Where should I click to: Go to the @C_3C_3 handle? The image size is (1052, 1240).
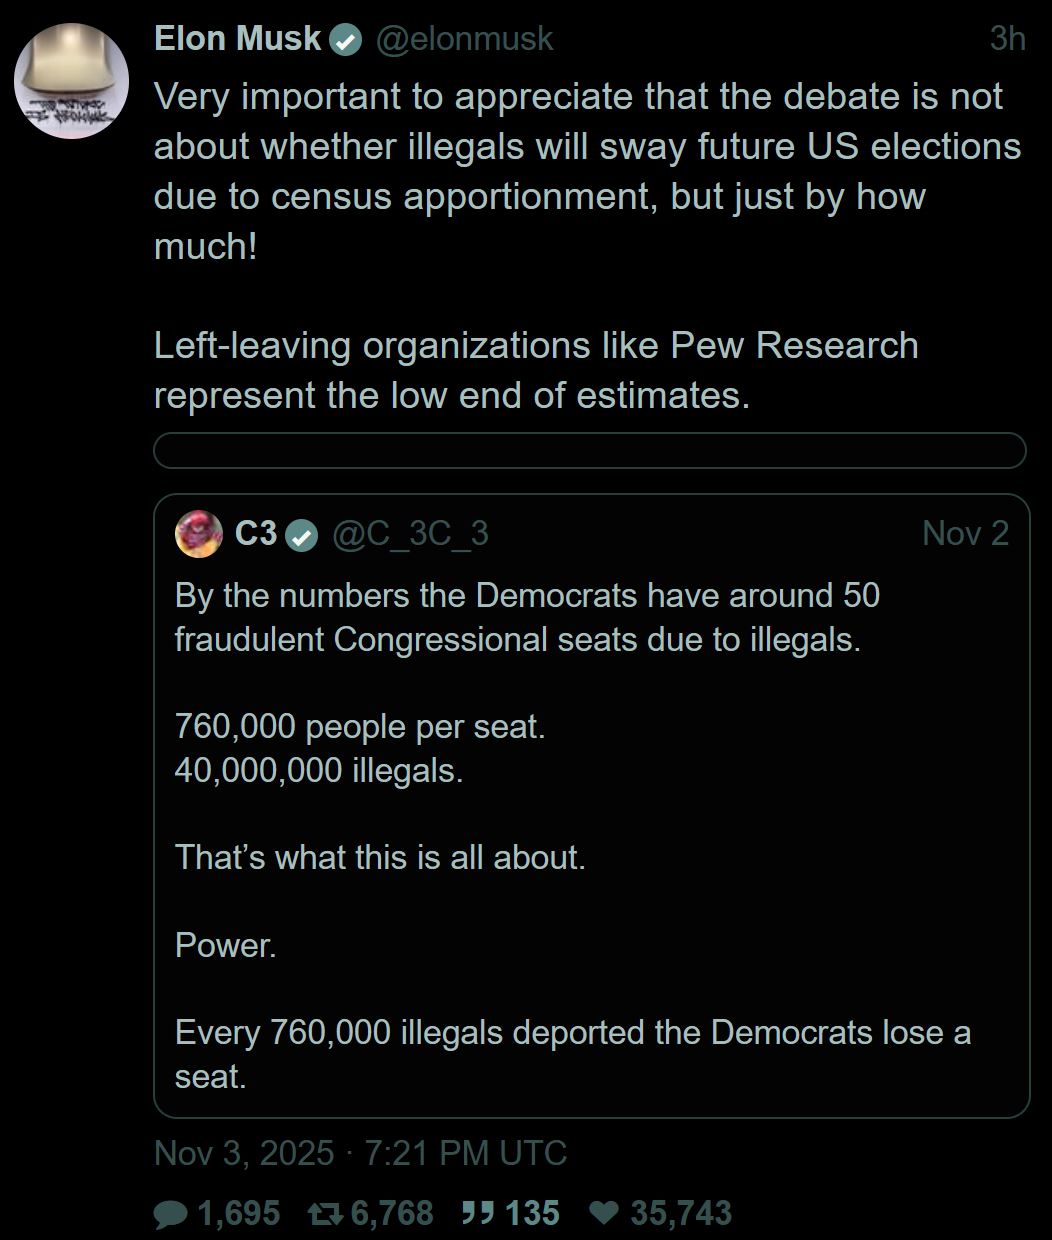(x=410, y=534)
